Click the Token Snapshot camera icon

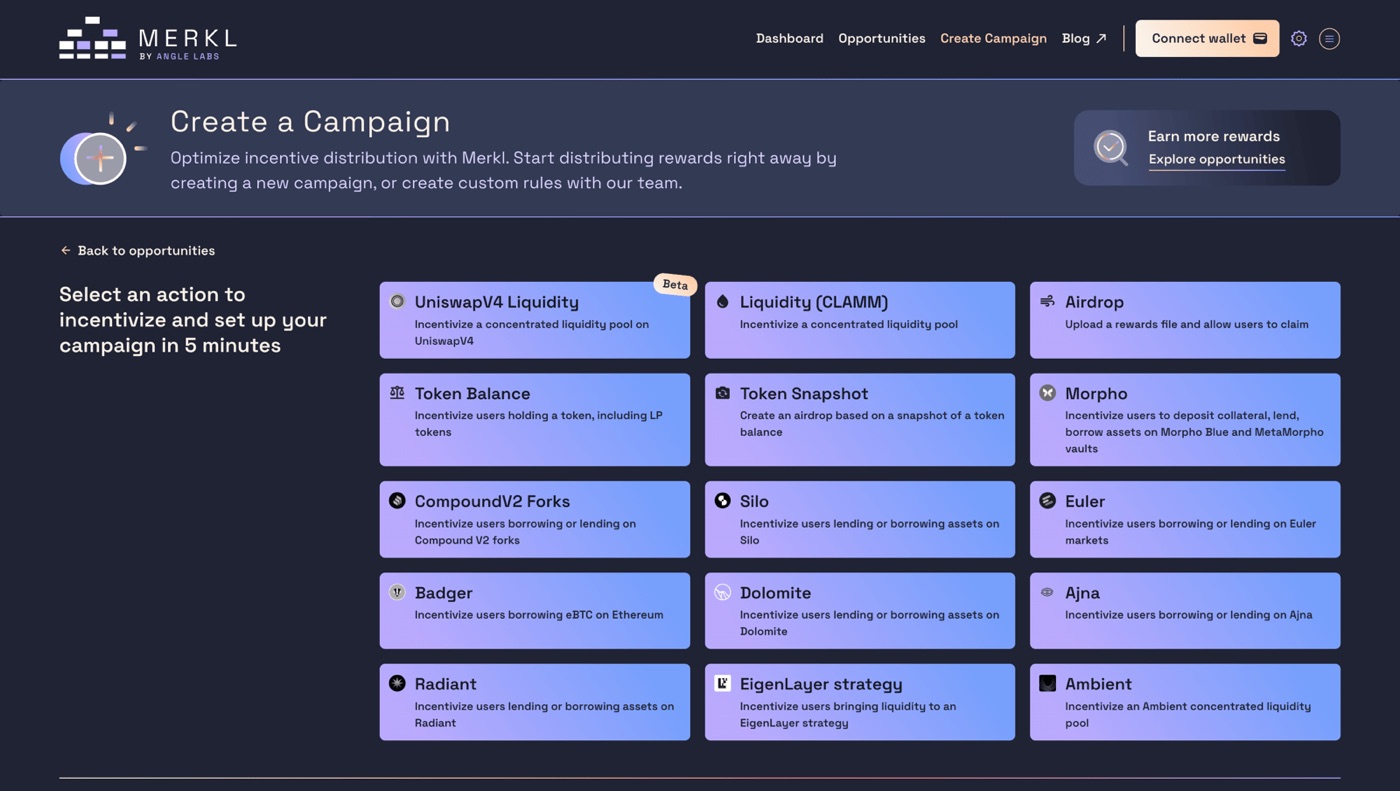722,393
